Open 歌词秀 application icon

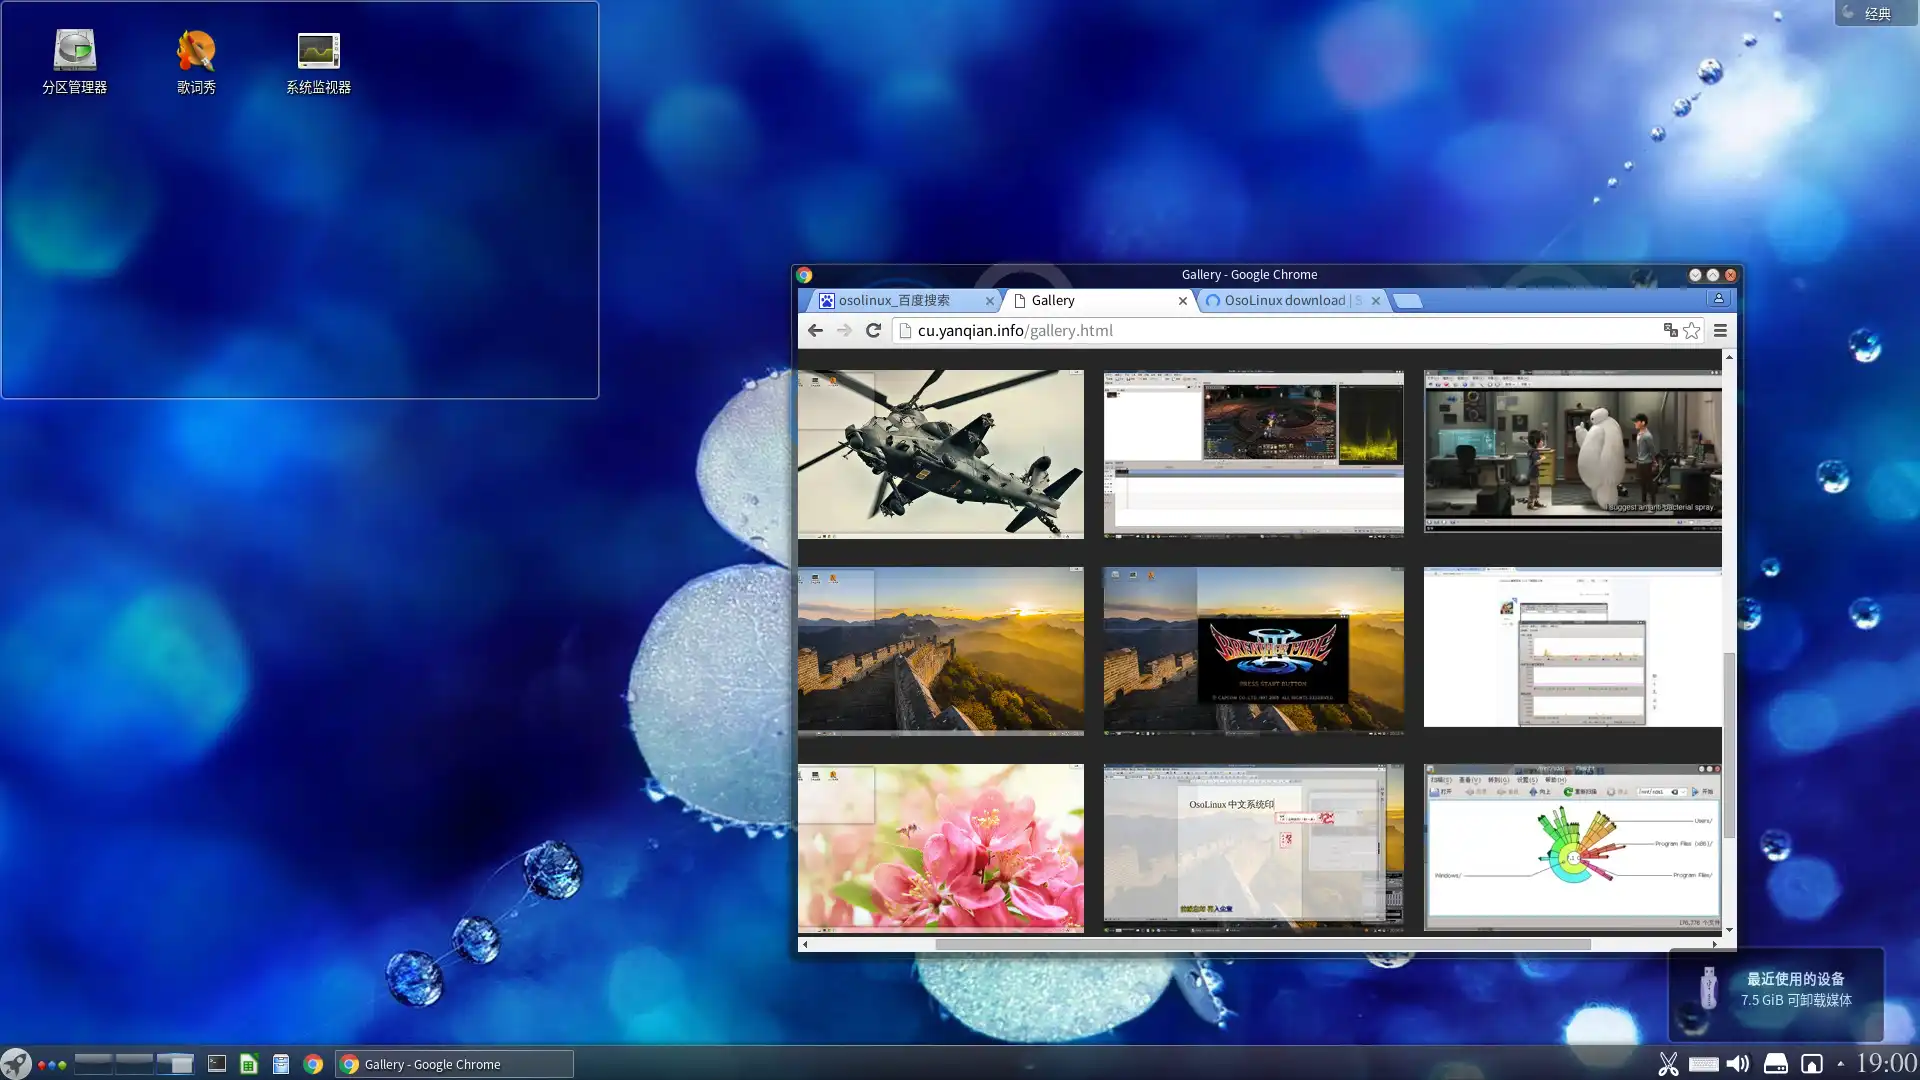coord(196,59)
